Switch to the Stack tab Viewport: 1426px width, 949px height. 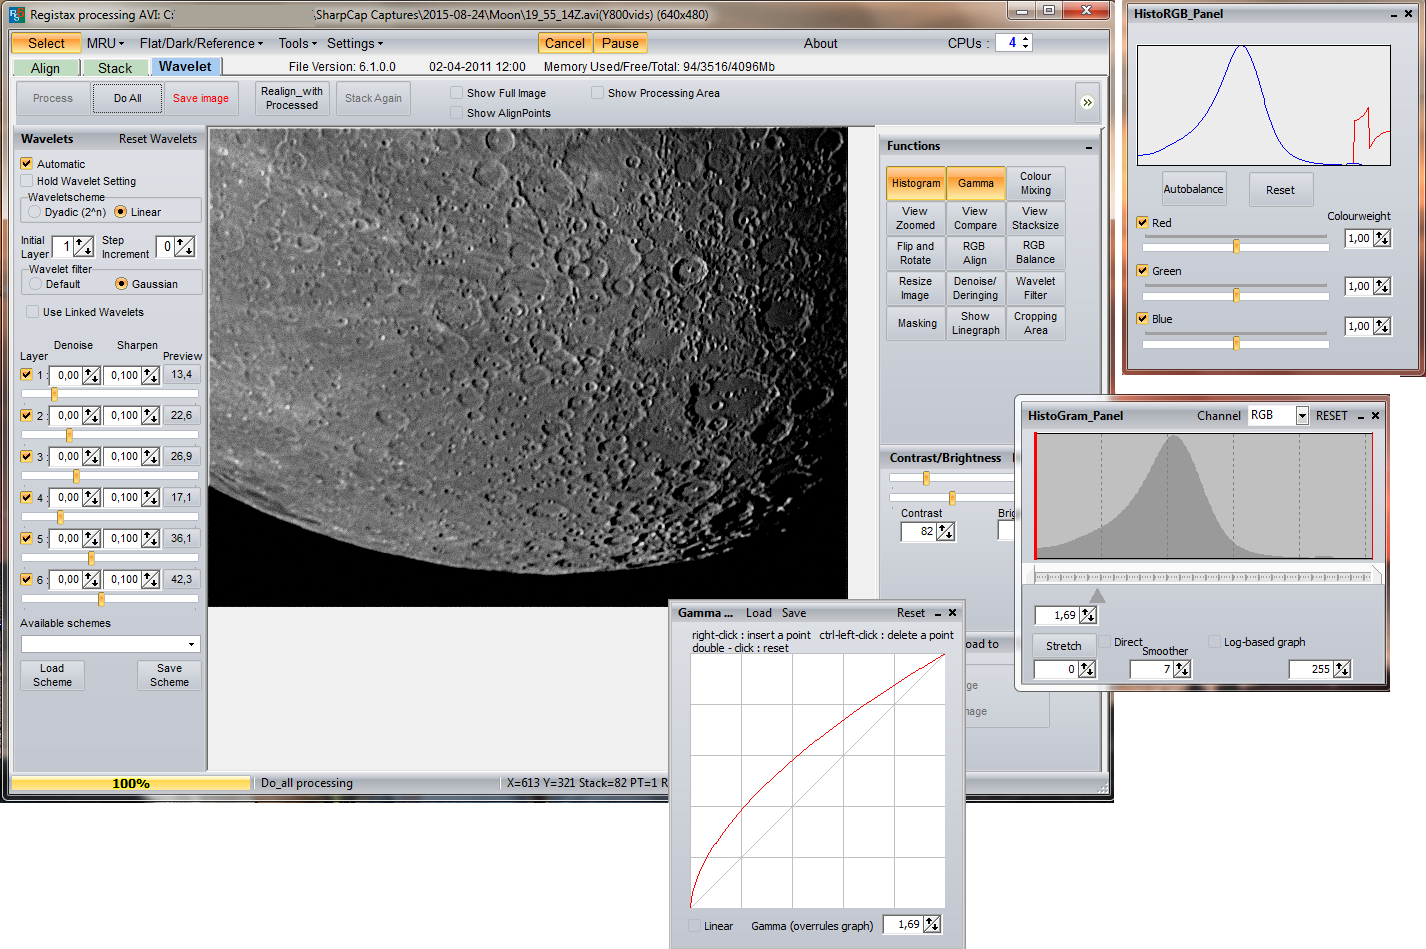[x=115, y=68]
